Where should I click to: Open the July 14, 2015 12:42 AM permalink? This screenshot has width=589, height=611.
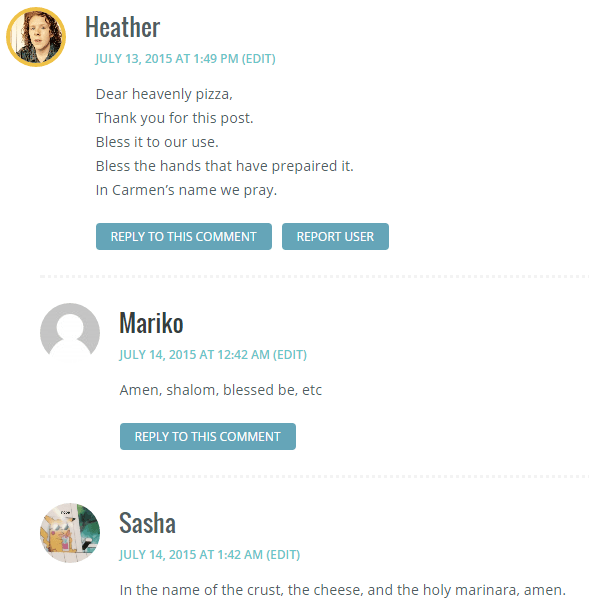click(194, 355)
